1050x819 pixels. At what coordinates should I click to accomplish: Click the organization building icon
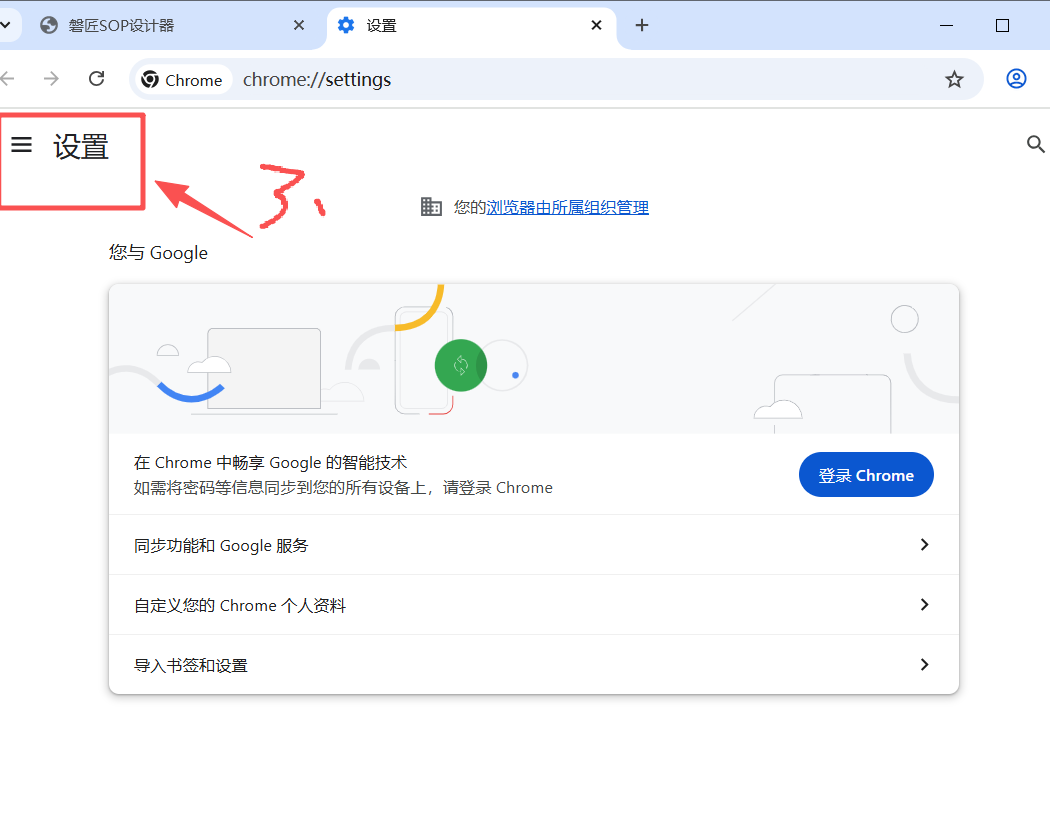(431, 207)
